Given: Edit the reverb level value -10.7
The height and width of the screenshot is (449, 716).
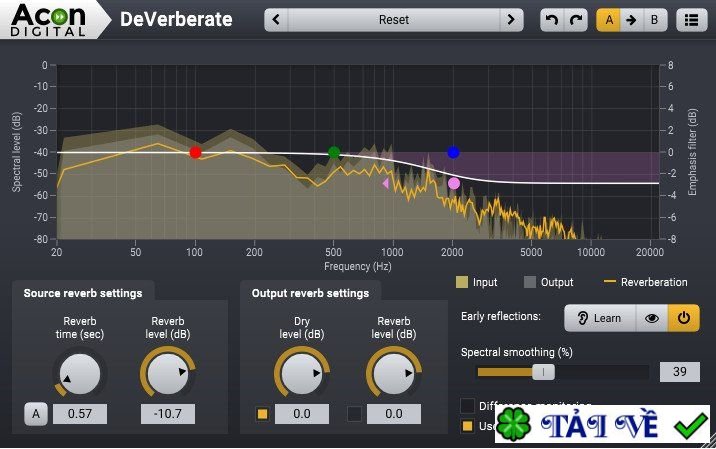Looking at the screenshot, I should 168,414.
